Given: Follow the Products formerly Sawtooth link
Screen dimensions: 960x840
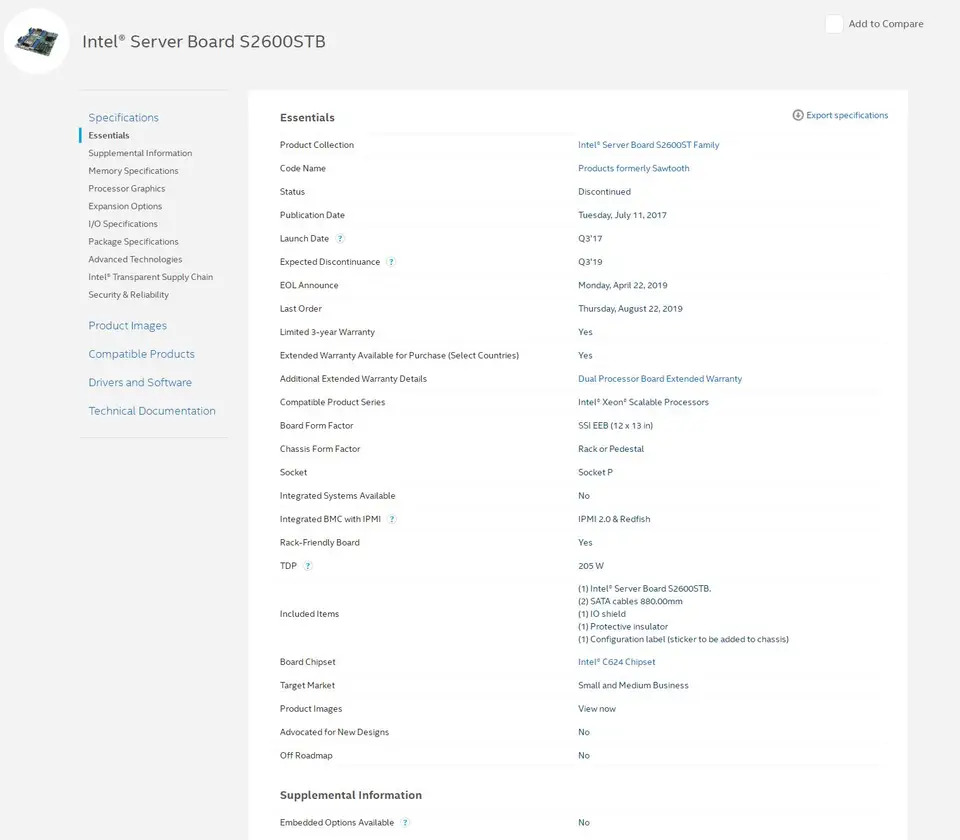Looking at the screenshot, I should [634, 168].
